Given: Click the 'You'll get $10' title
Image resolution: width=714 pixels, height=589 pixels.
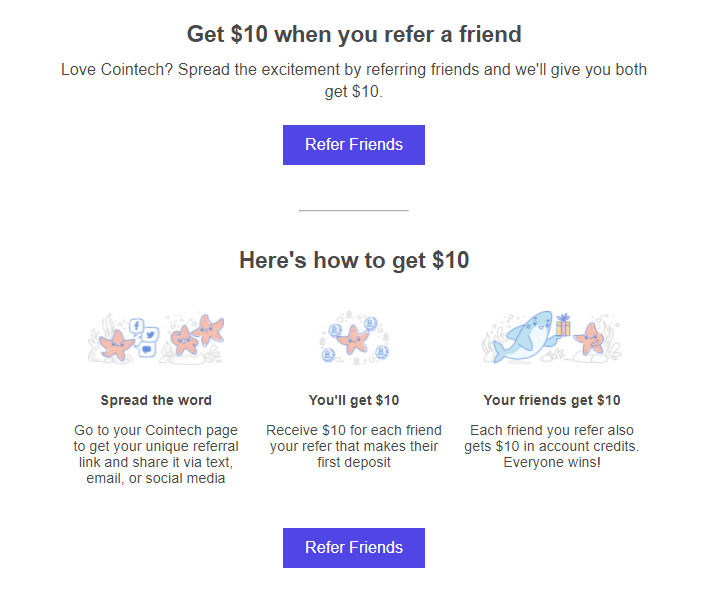Looking at the screenshot, I should tap(354, 400).
